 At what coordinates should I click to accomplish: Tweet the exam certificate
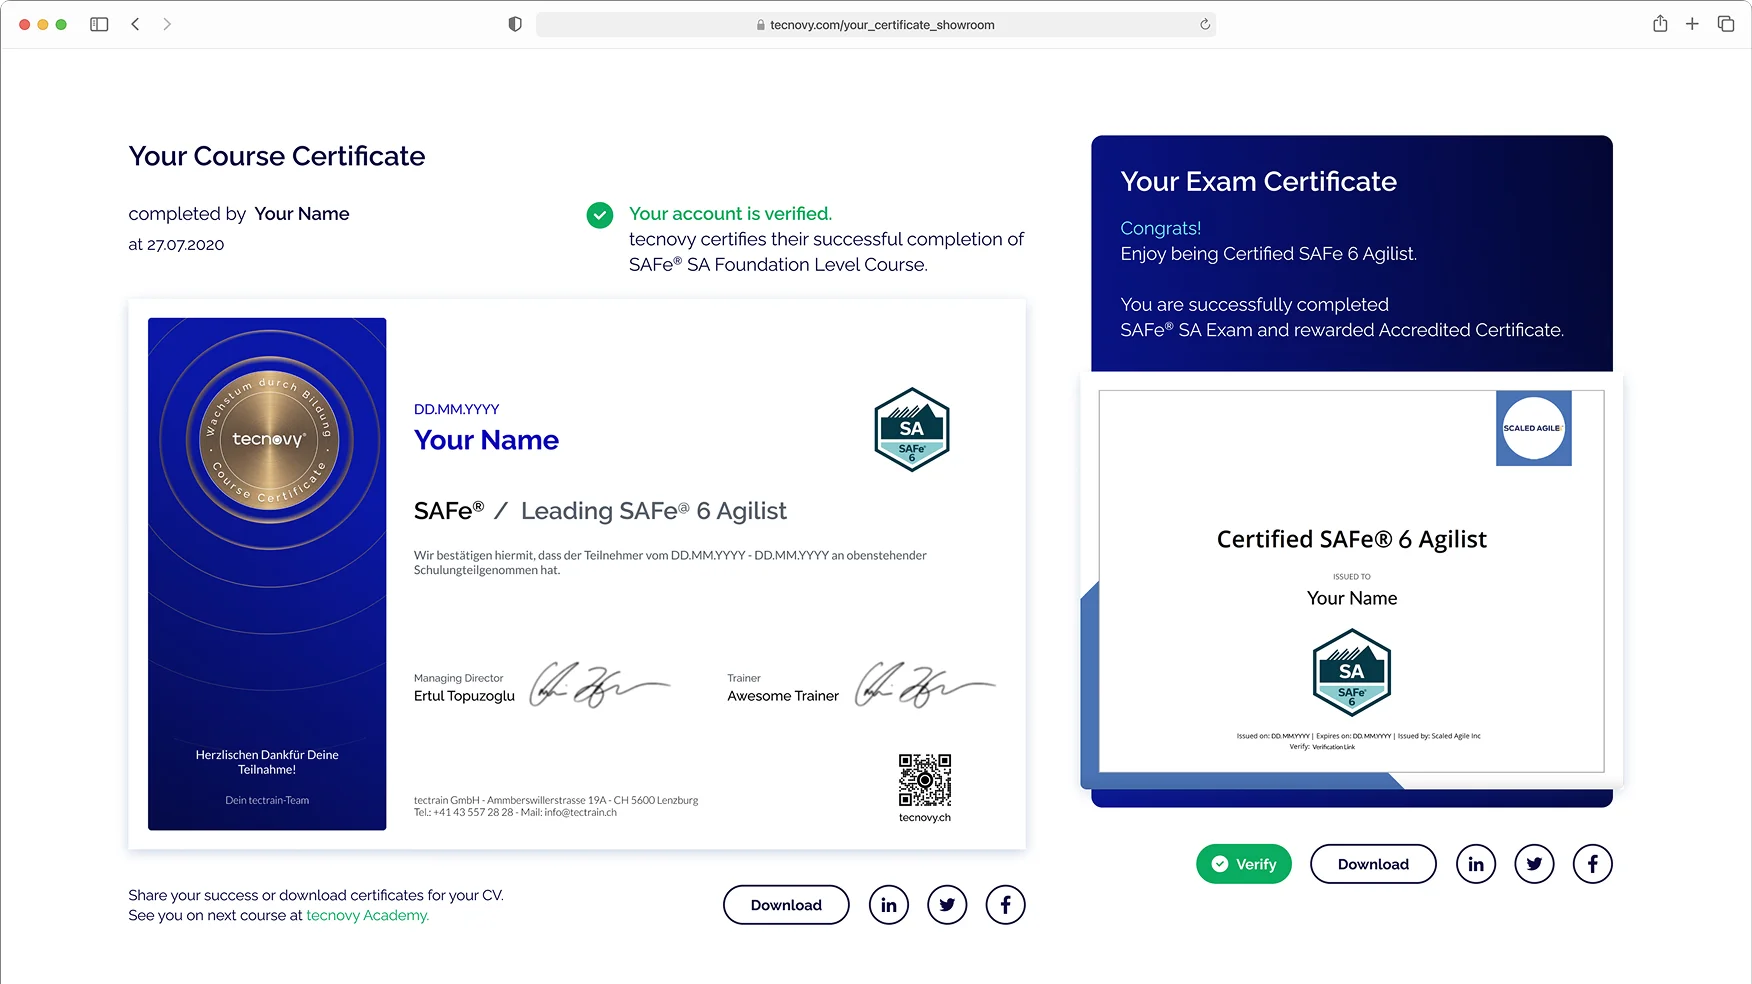[1534, 864]
